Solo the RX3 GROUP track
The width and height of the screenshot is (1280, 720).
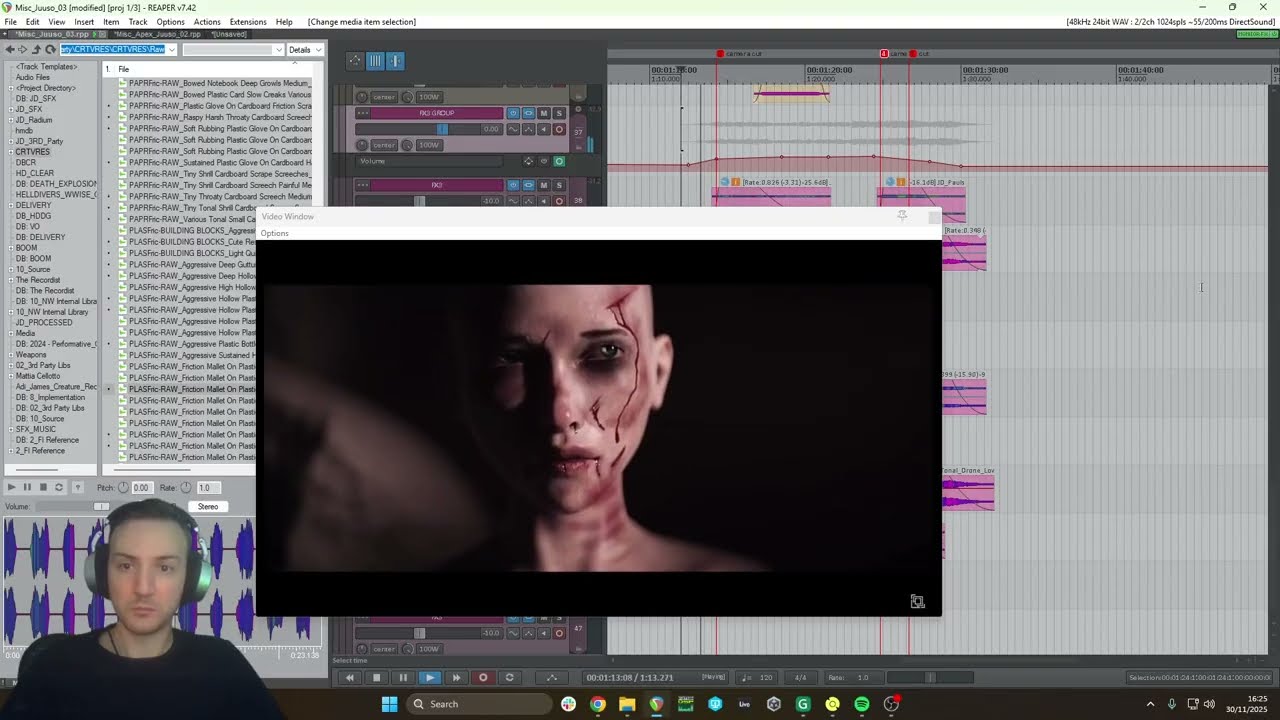[x=559, y=113]
